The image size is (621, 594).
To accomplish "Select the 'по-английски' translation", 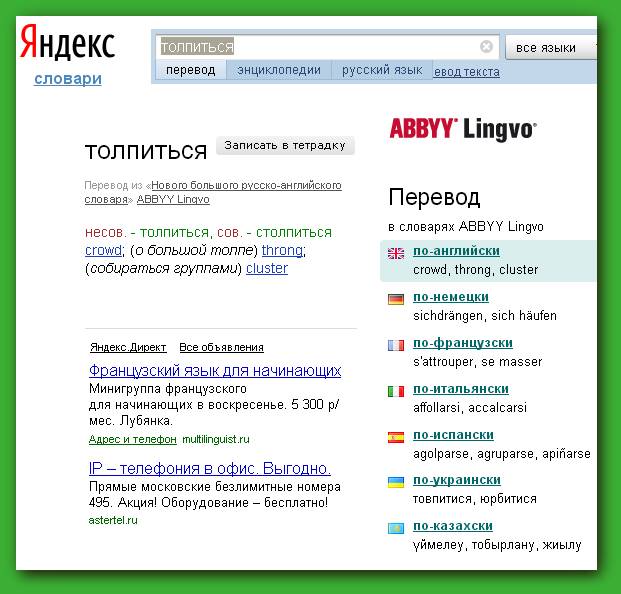I will click(456, 251).
